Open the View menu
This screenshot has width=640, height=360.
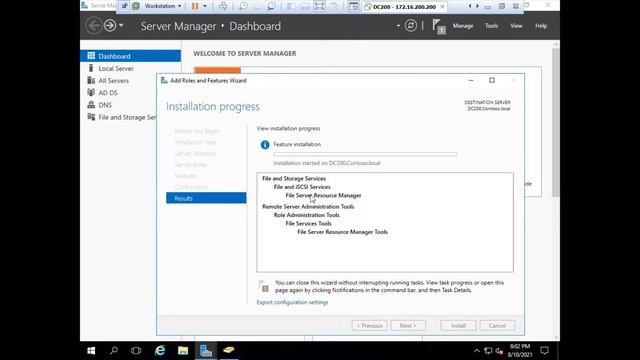516,26
